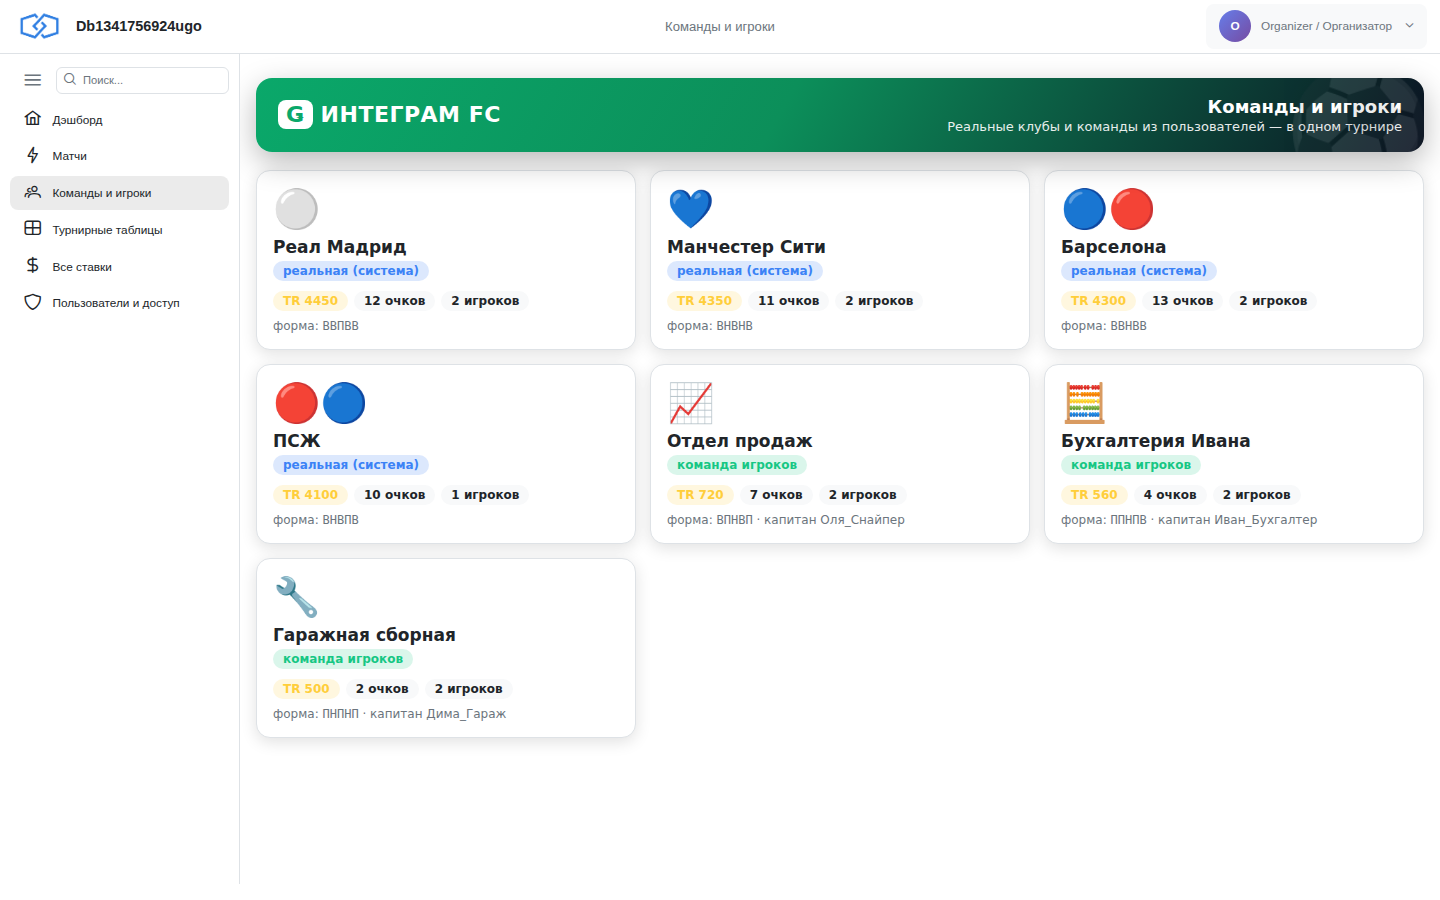Click the Db1341756924ugo database name

[139, 26]
